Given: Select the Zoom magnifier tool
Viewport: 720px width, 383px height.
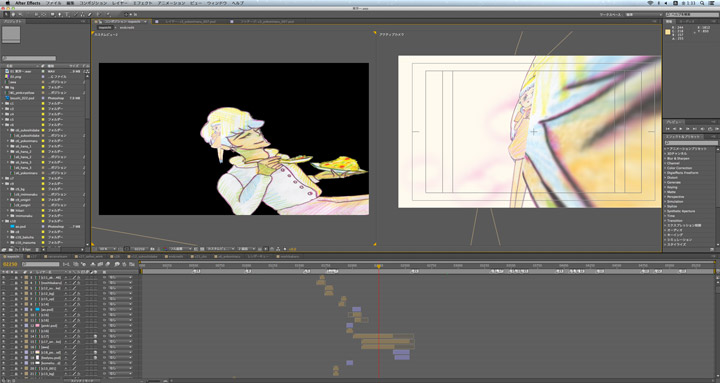Looking at the screenshot, I should click(20, 14).
